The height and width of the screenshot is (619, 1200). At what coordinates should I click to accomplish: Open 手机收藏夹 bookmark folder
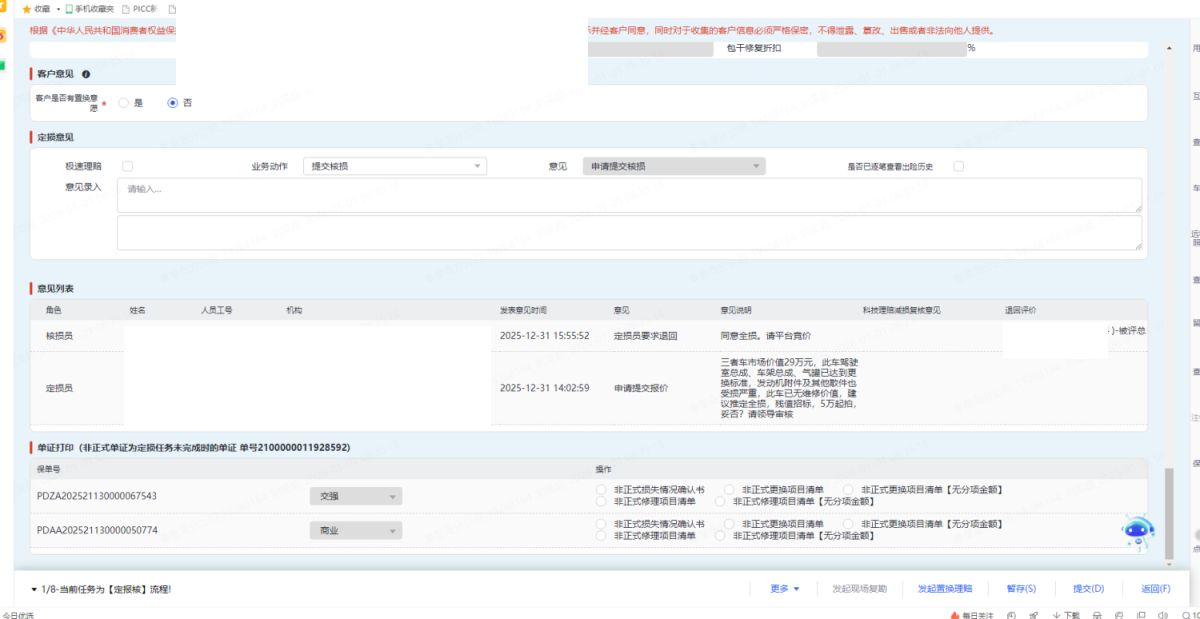[x=97, y=8]
